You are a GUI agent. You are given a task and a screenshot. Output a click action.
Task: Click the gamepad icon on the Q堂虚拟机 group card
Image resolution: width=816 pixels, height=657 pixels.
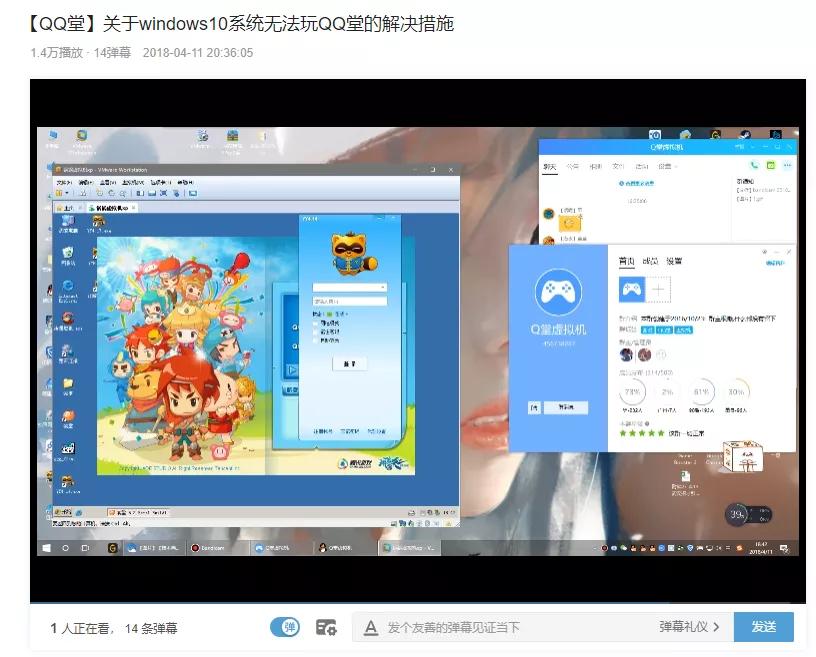point(557,291)
